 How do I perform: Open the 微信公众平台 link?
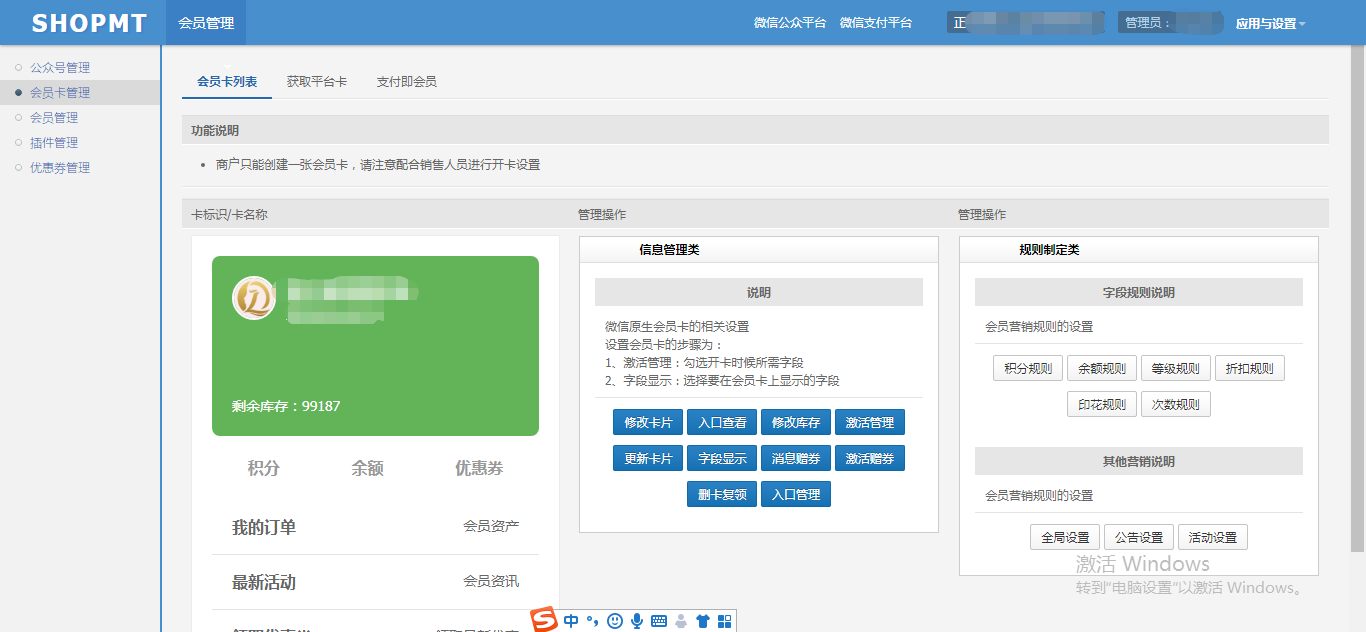(790, 23)
